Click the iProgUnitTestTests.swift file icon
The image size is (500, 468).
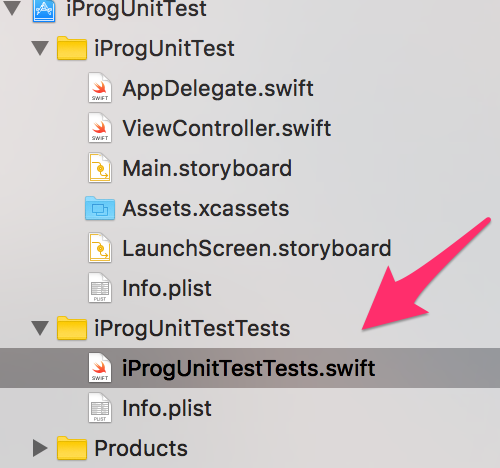point(100,368)
